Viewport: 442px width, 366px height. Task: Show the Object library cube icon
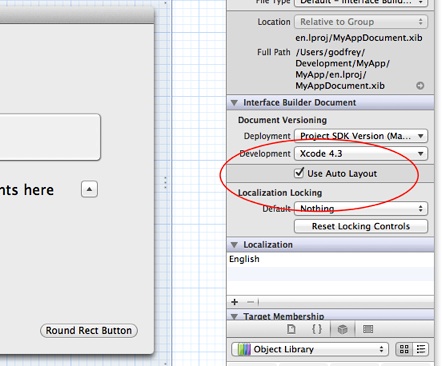(342, 329)
